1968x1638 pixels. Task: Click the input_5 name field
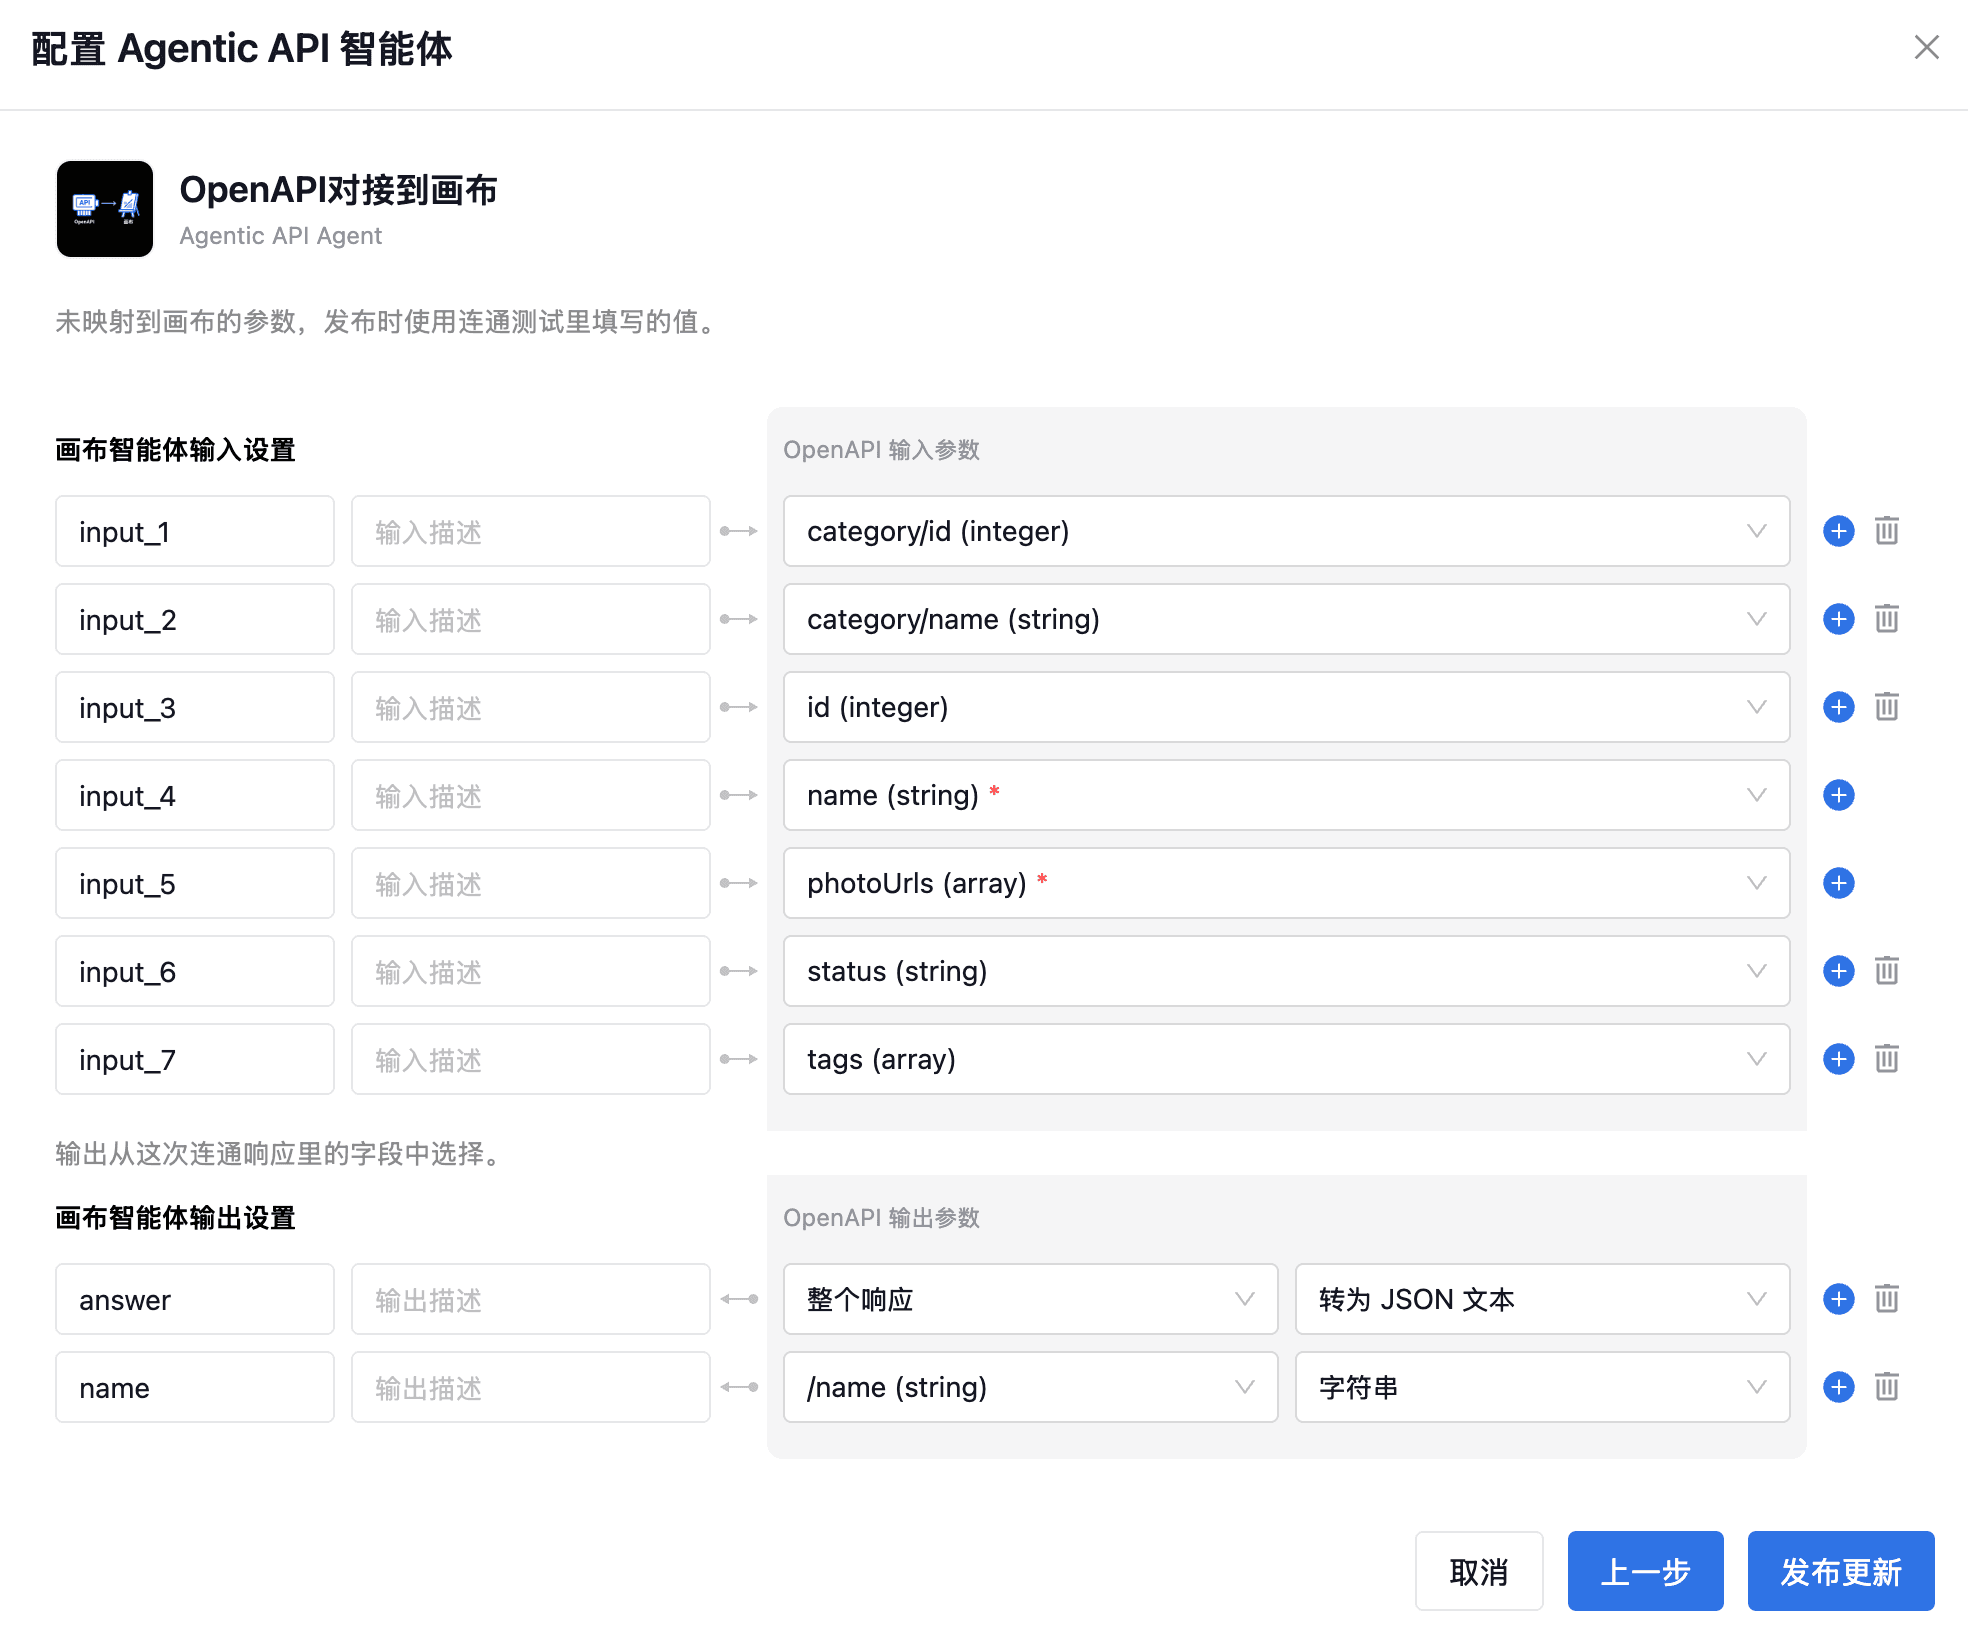pos(195,883)
